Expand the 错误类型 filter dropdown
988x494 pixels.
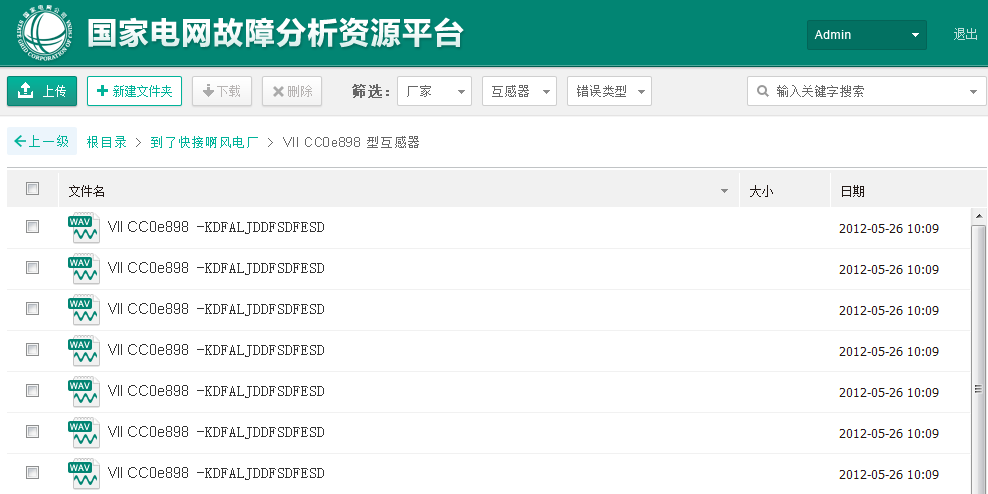coord(609,91)
